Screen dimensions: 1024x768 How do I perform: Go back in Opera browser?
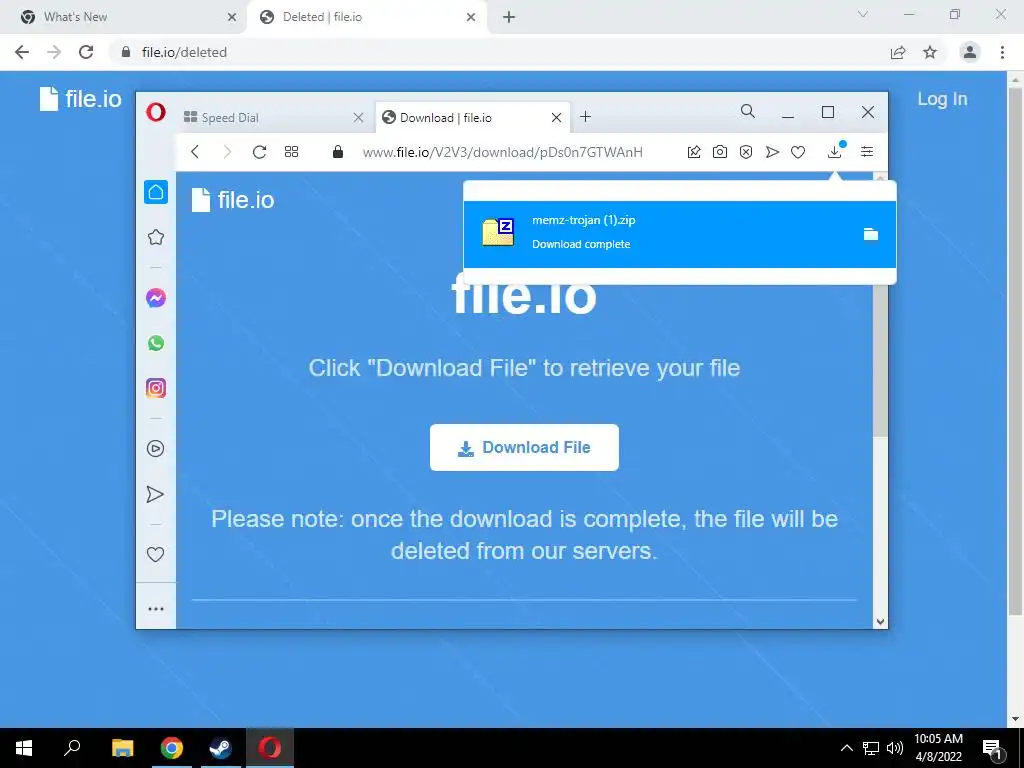pyautogui.click(x=195, y=152)
